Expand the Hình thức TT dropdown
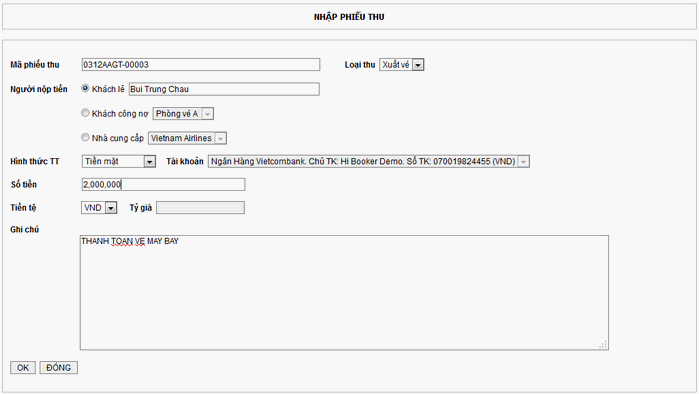Screen dimensions: 699x394 150,162
